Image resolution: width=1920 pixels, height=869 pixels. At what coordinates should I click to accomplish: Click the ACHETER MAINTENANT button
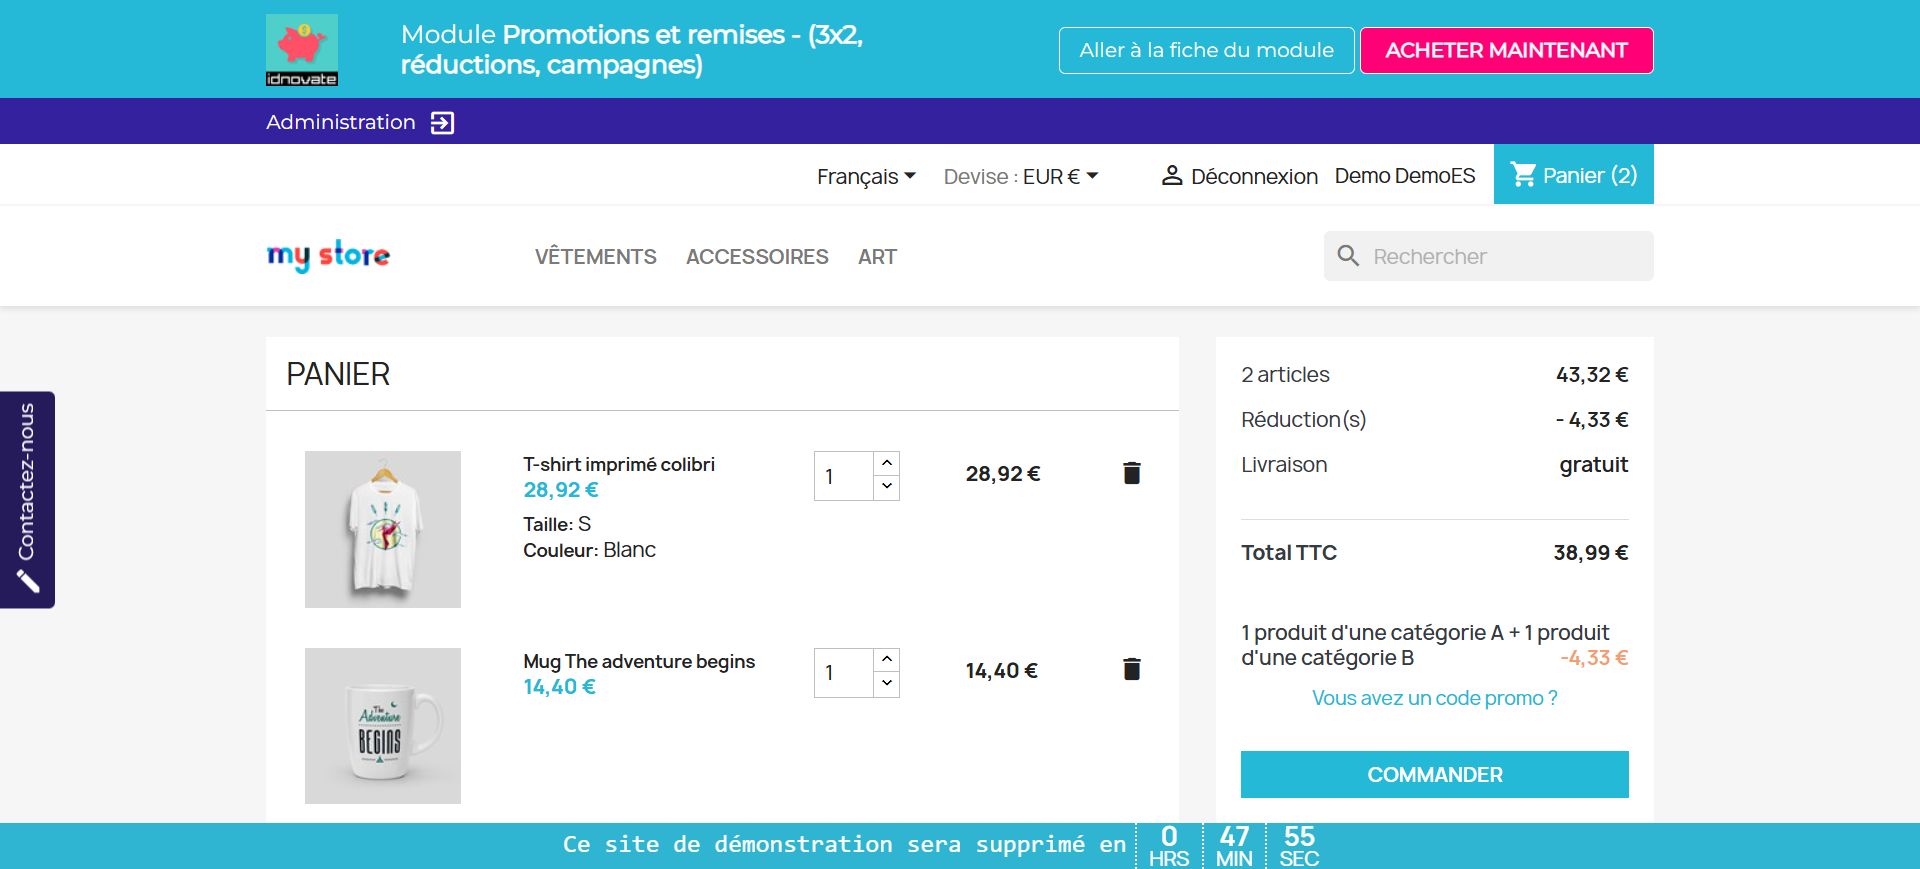click(1506, 50)
